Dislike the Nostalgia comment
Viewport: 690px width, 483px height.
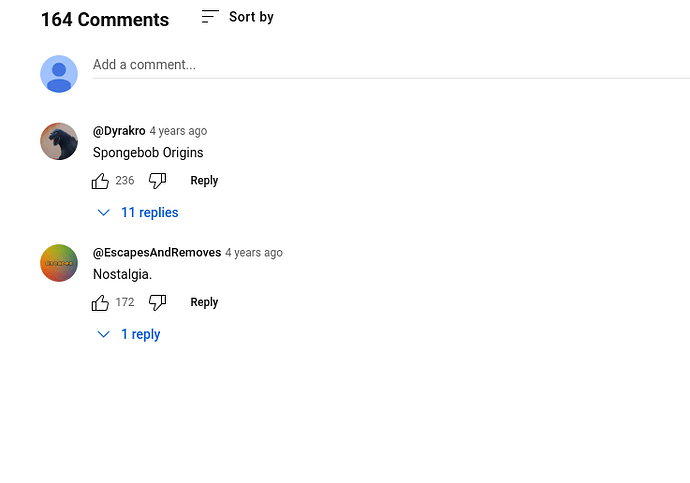coord(158,303)
